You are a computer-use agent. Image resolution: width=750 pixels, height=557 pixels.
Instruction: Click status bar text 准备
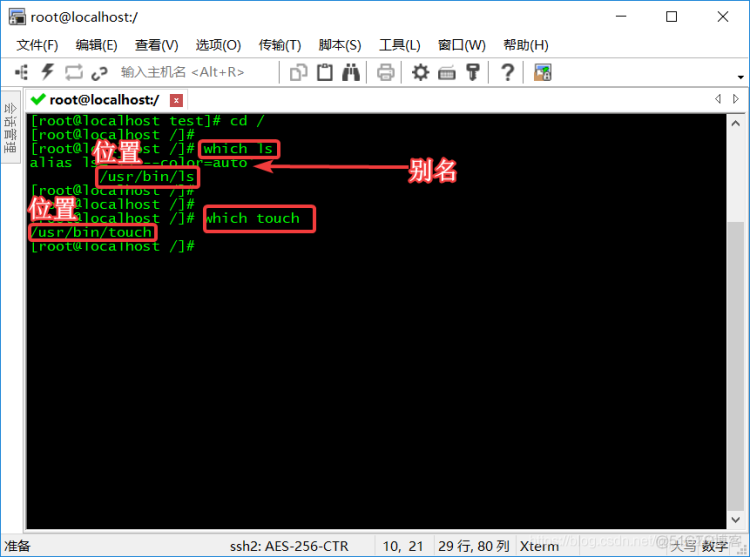(x=17, y=546)
